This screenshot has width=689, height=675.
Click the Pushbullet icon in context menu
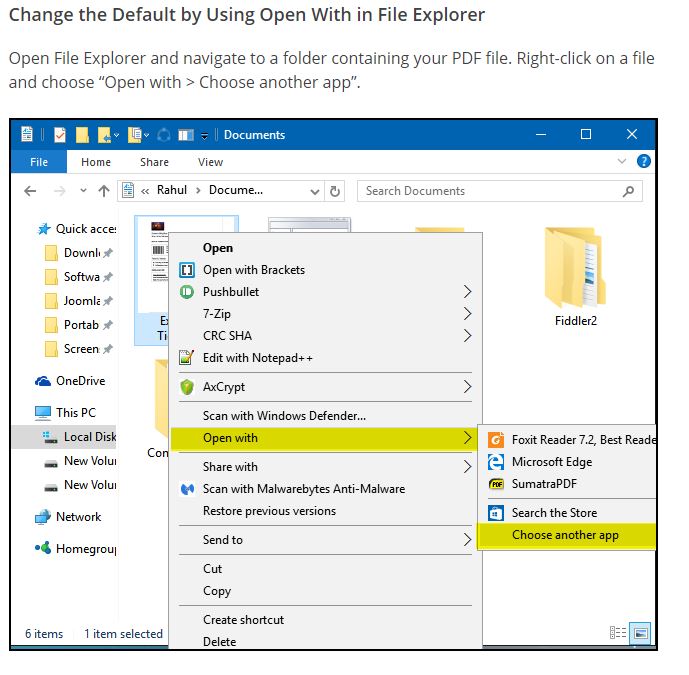coord(186,292)
